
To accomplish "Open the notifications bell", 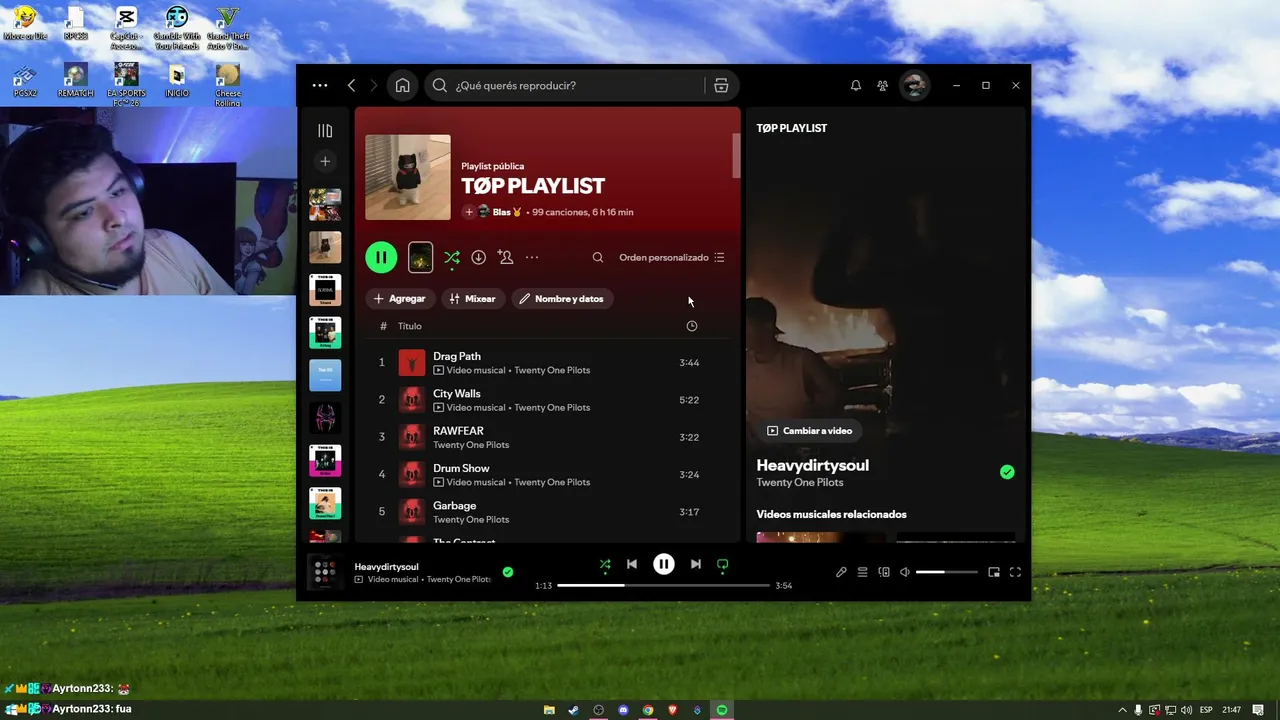I will (x=856, y=86).
